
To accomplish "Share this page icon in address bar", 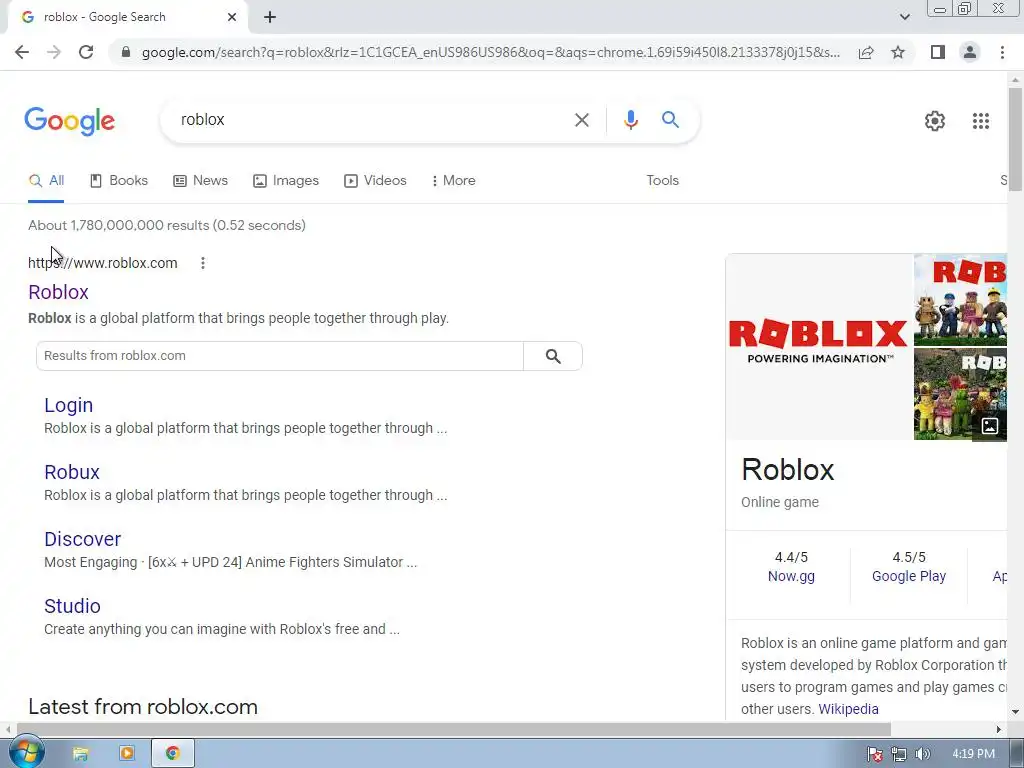I will [x=866, y=52].
